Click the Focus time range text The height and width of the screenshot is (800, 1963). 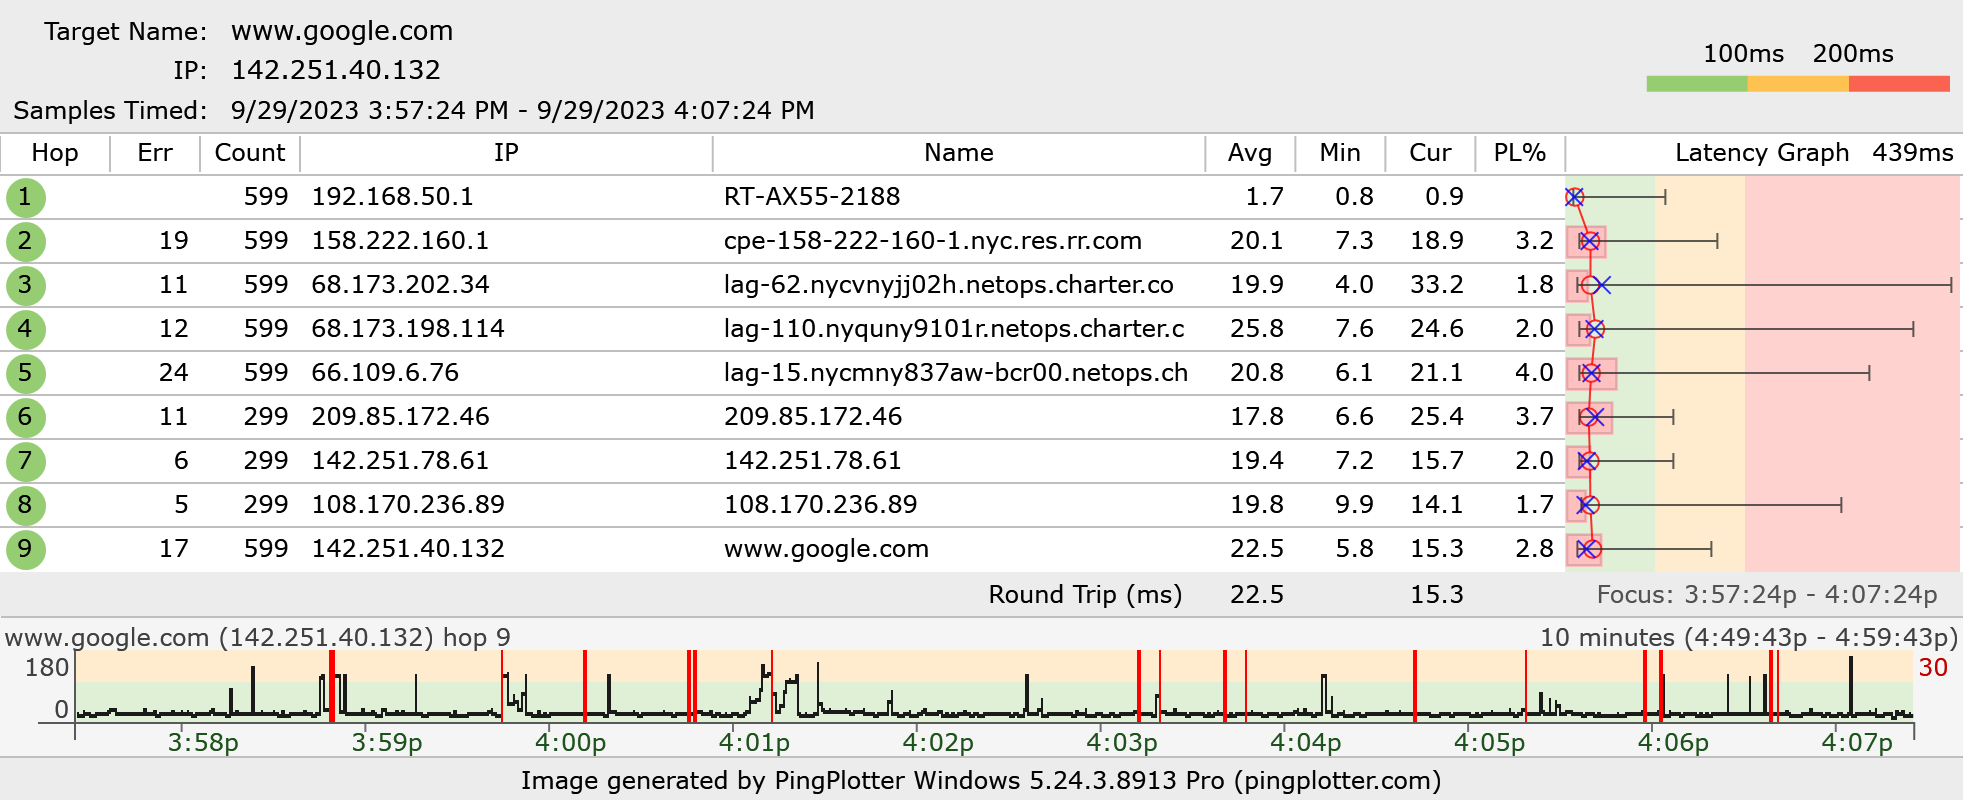click(x=1766, y=595)
